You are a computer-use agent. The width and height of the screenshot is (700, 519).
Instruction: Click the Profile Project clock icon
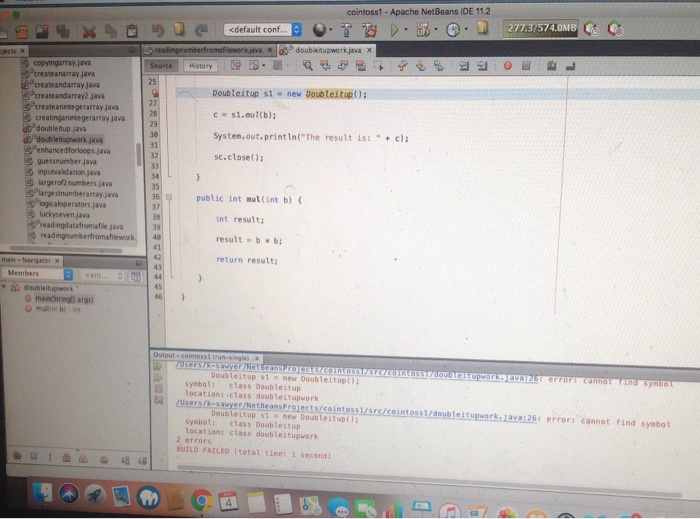click(x=453, y=29)
